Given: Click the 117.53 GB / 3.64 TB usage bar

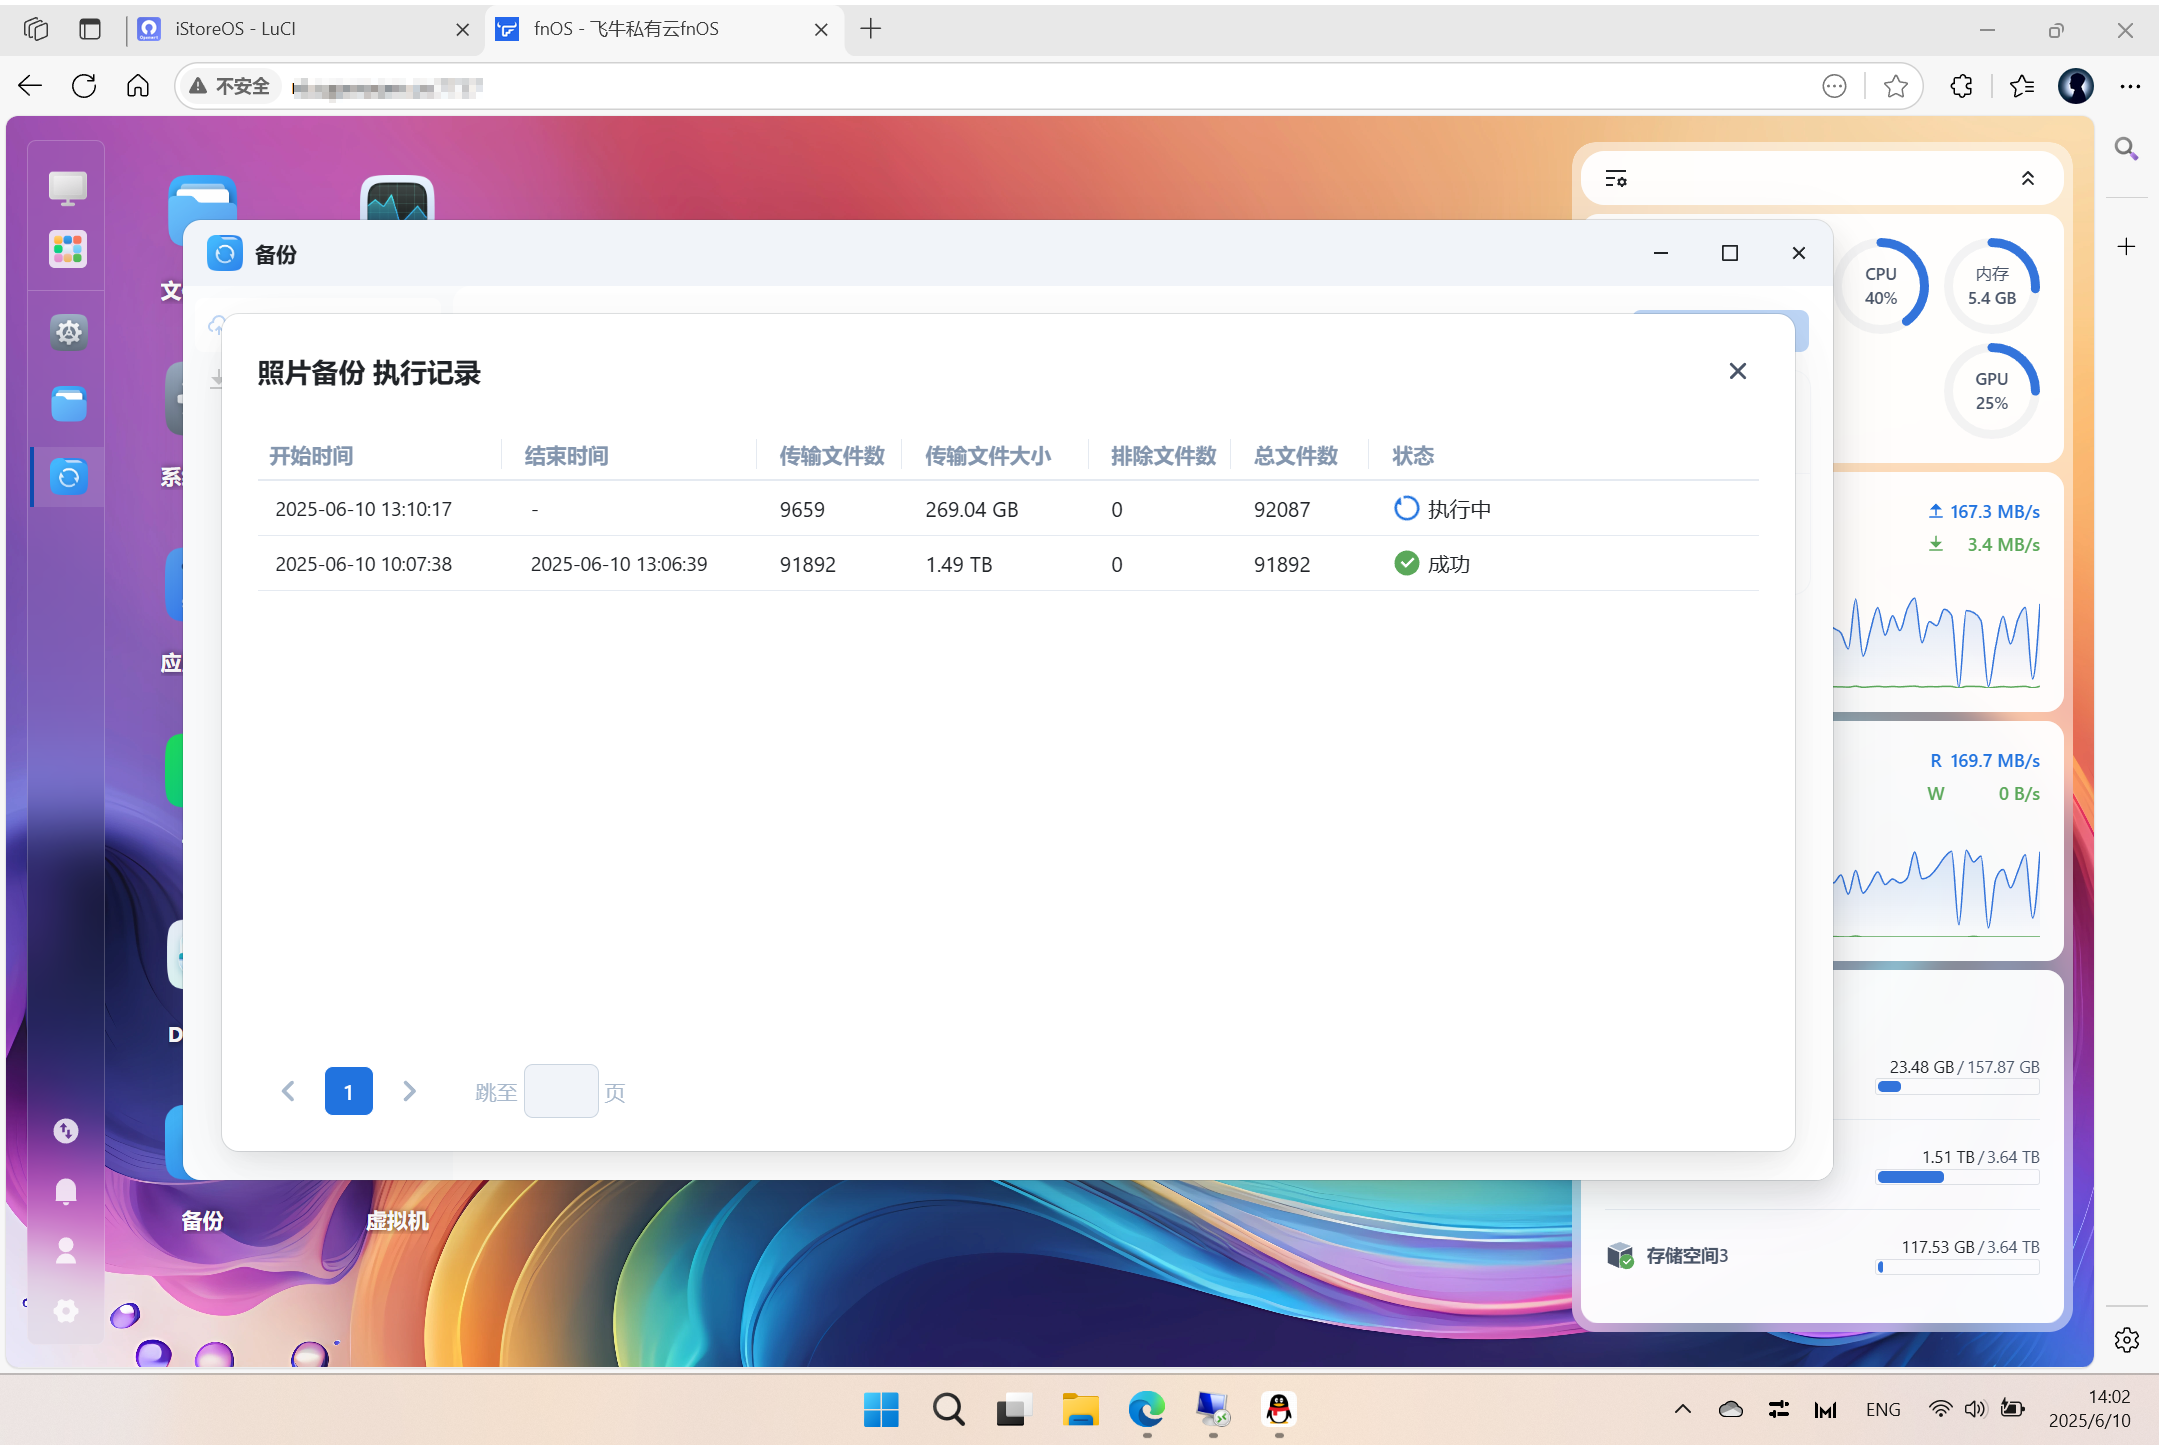Looking at the screenshot, I should pyautogui.click(x=1958, y=1267).
